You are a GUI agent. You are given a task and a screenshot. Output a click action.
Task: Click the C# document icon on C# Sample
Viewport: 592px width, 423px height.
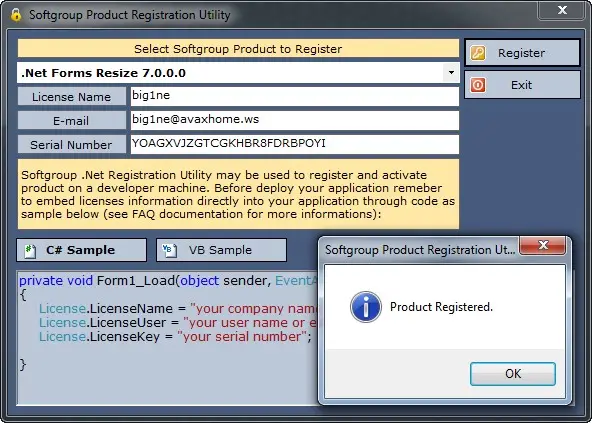click(x=30, y=250)
